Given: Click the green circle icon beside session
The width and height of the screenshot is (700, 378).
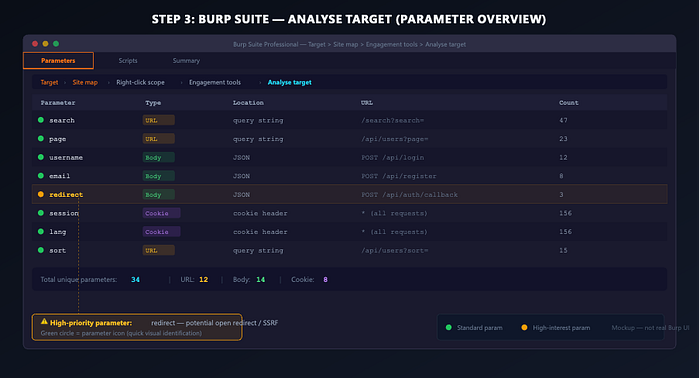Looking at the screenshot, I should coord(41,213).
